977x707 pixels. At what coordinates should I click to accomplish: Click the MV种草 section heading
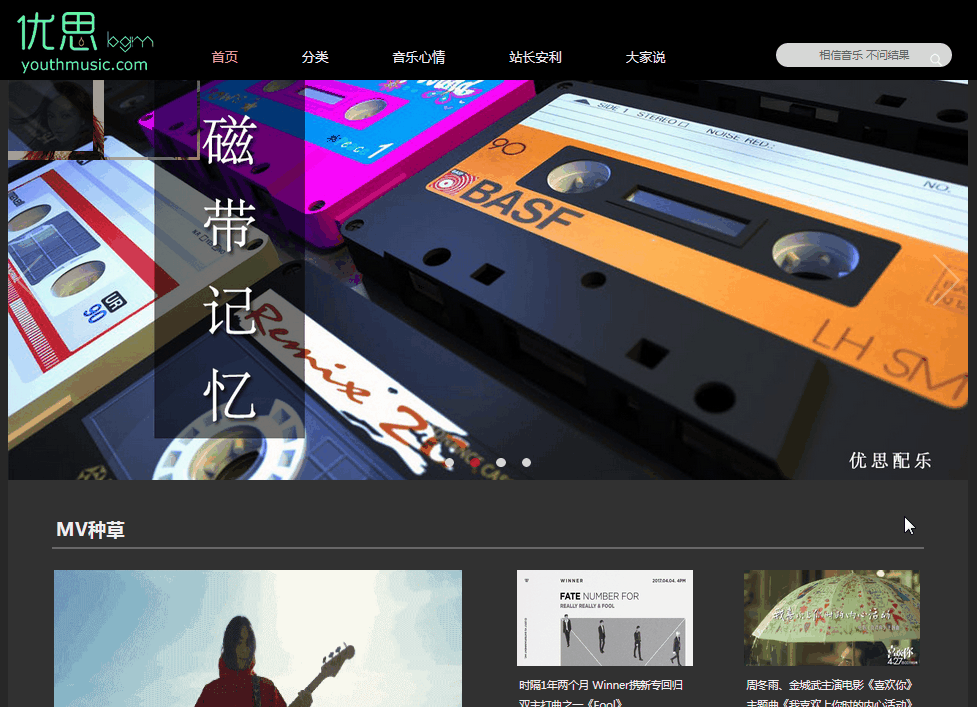[x=90, y=529]
